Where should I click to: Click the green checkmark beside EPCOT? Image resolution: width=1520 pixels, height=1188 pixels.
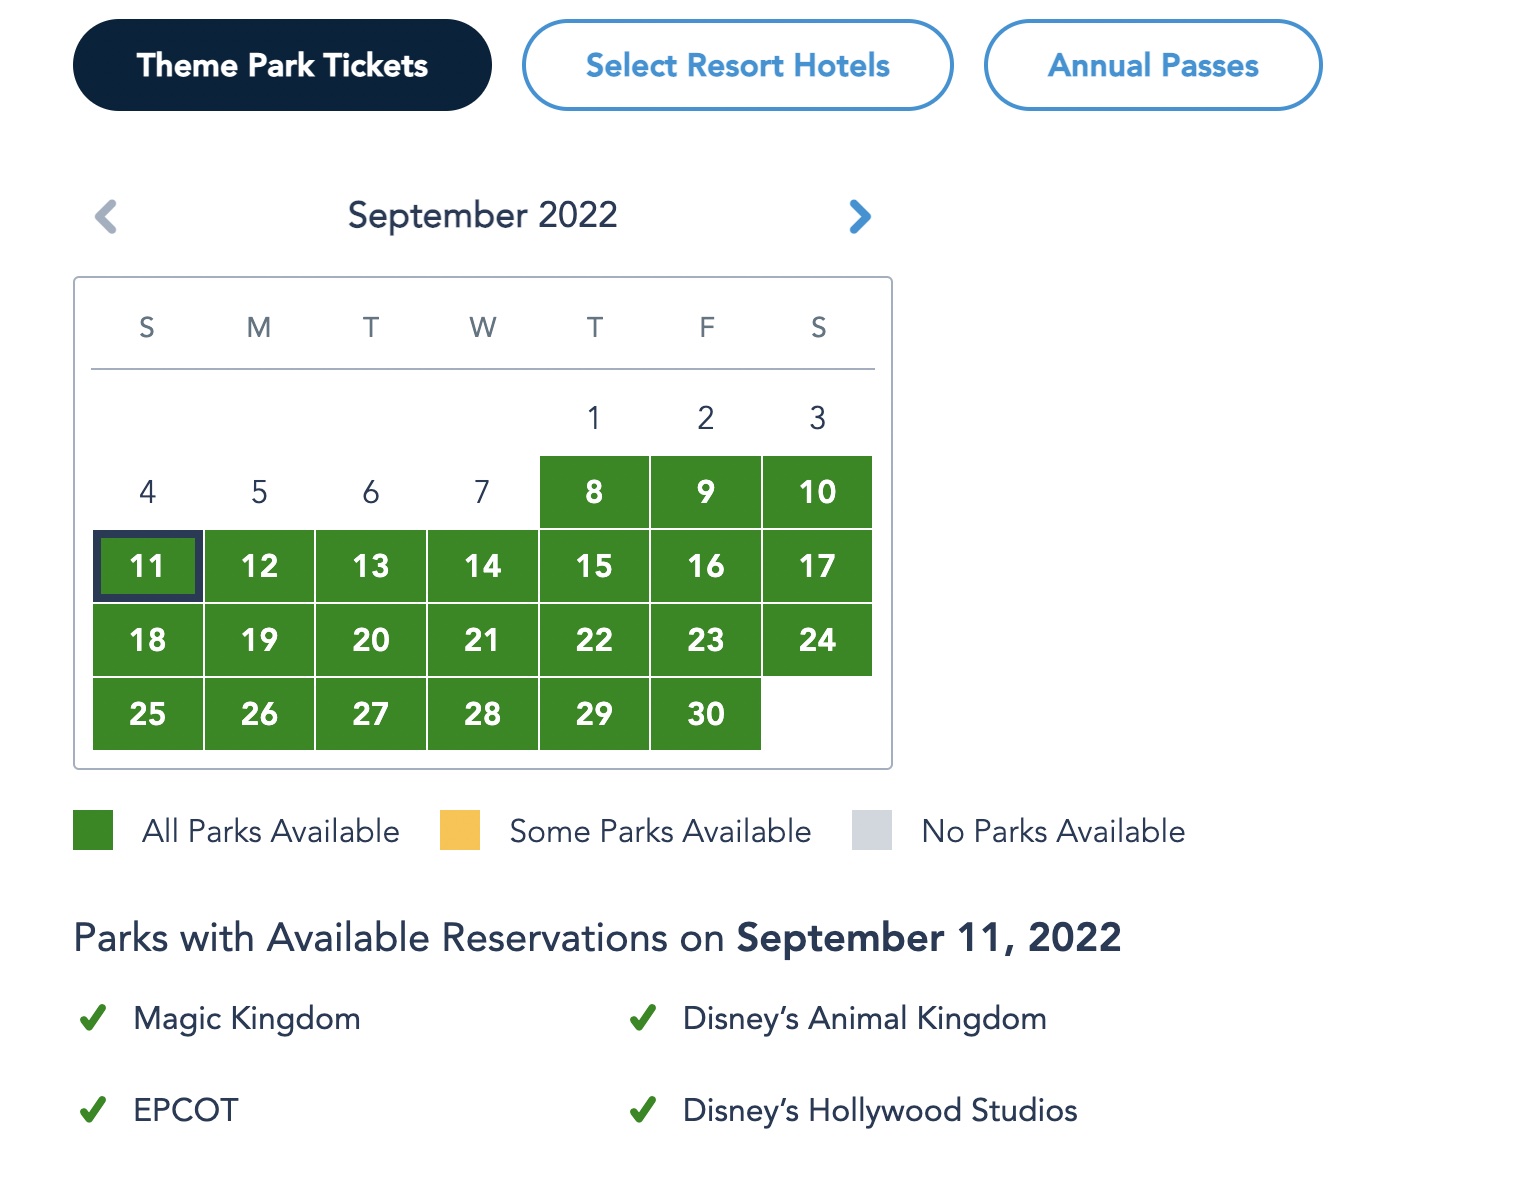[93, 1110]
